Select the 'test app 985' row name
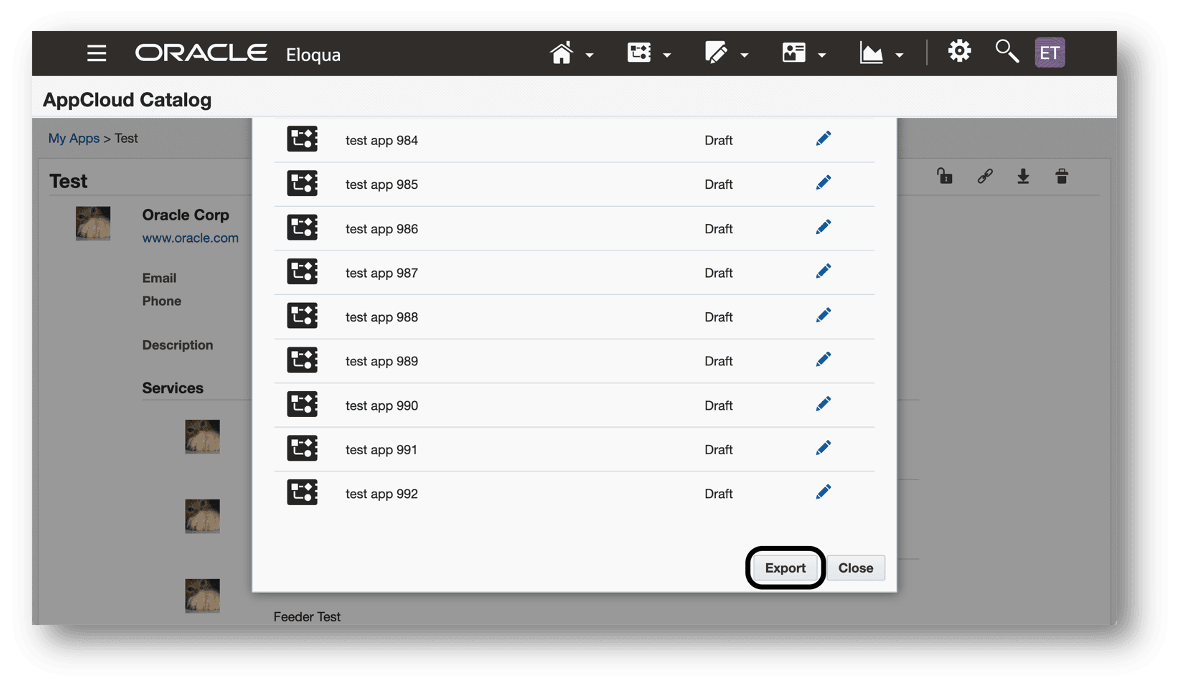This screenshot has width=1180, height=688. point(382,184)
